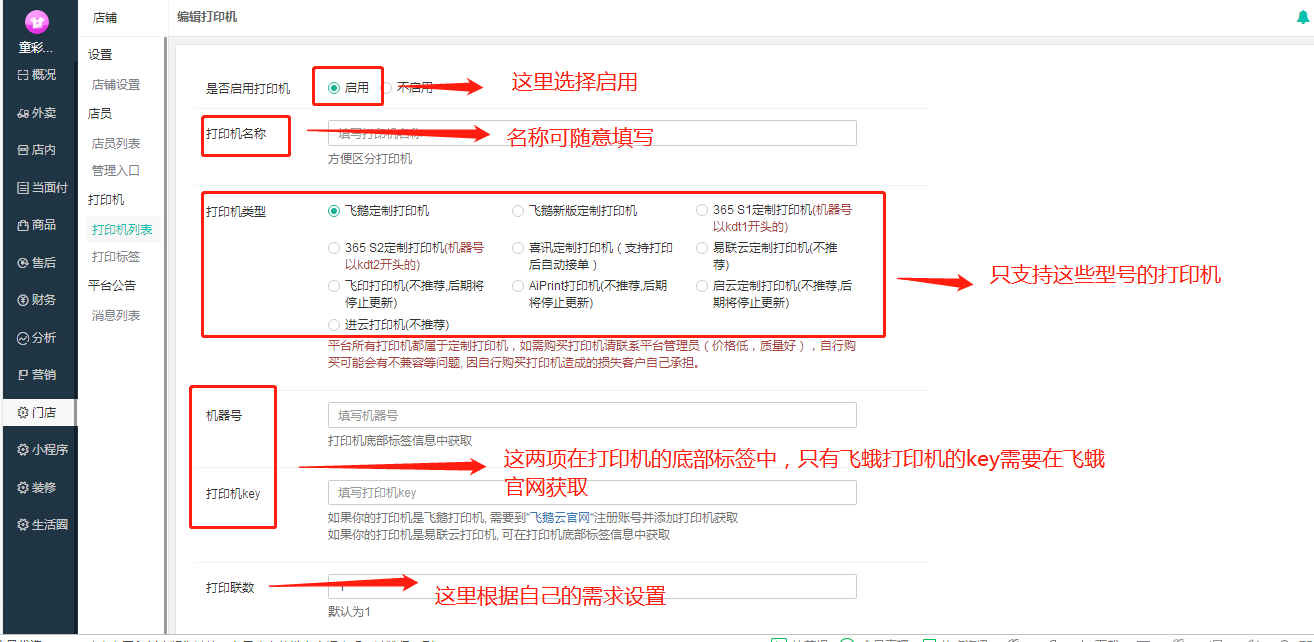Open the 分析 analytics section
The height and width of the screenshot is (642, 1314).
point(37,338)
